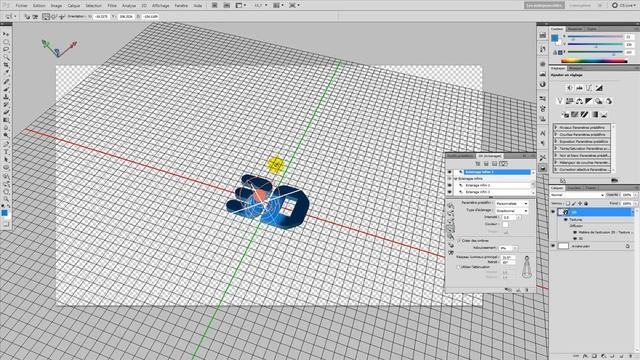Select the Crop tool
640x360 pixels.
click(6, 65)
